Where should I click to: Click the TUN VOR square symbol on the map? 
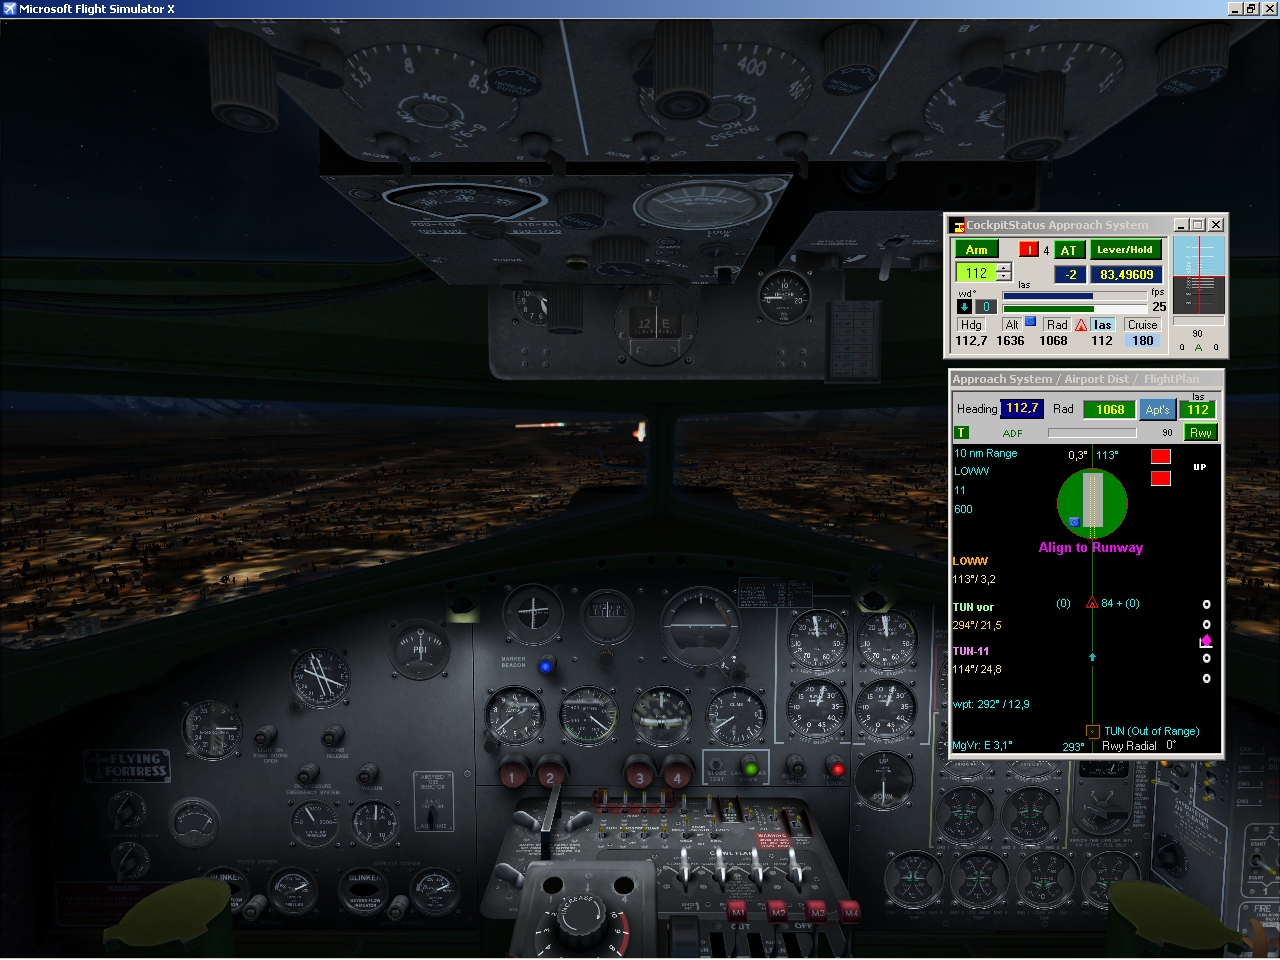click(x=1092, y=732)
